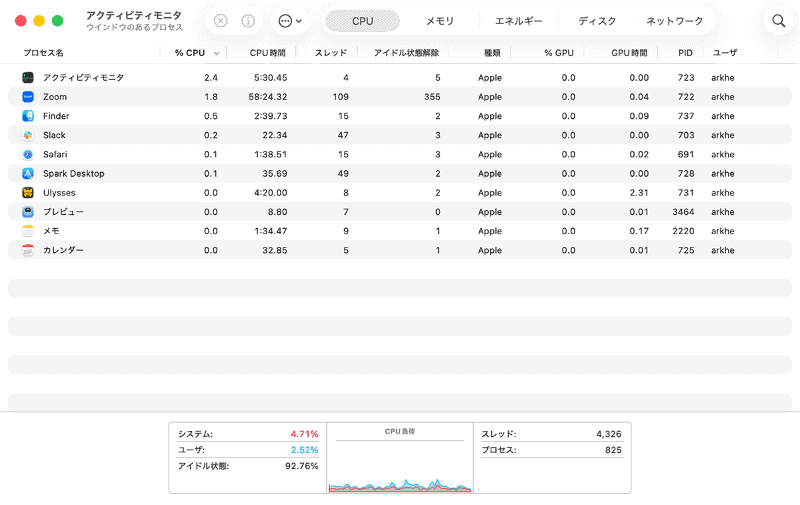Click the アクティビティモニタ app icon in the list
The height and width of the screenshot is (505, 800).
28,78
